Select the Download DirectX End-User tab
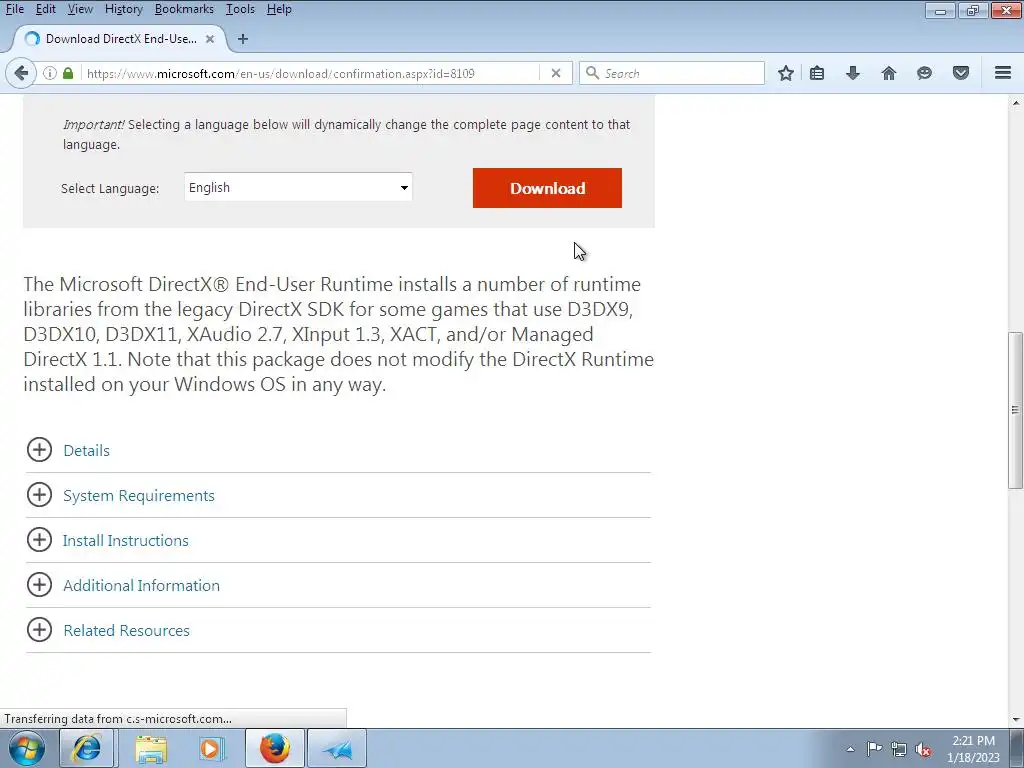 point(121,39)
